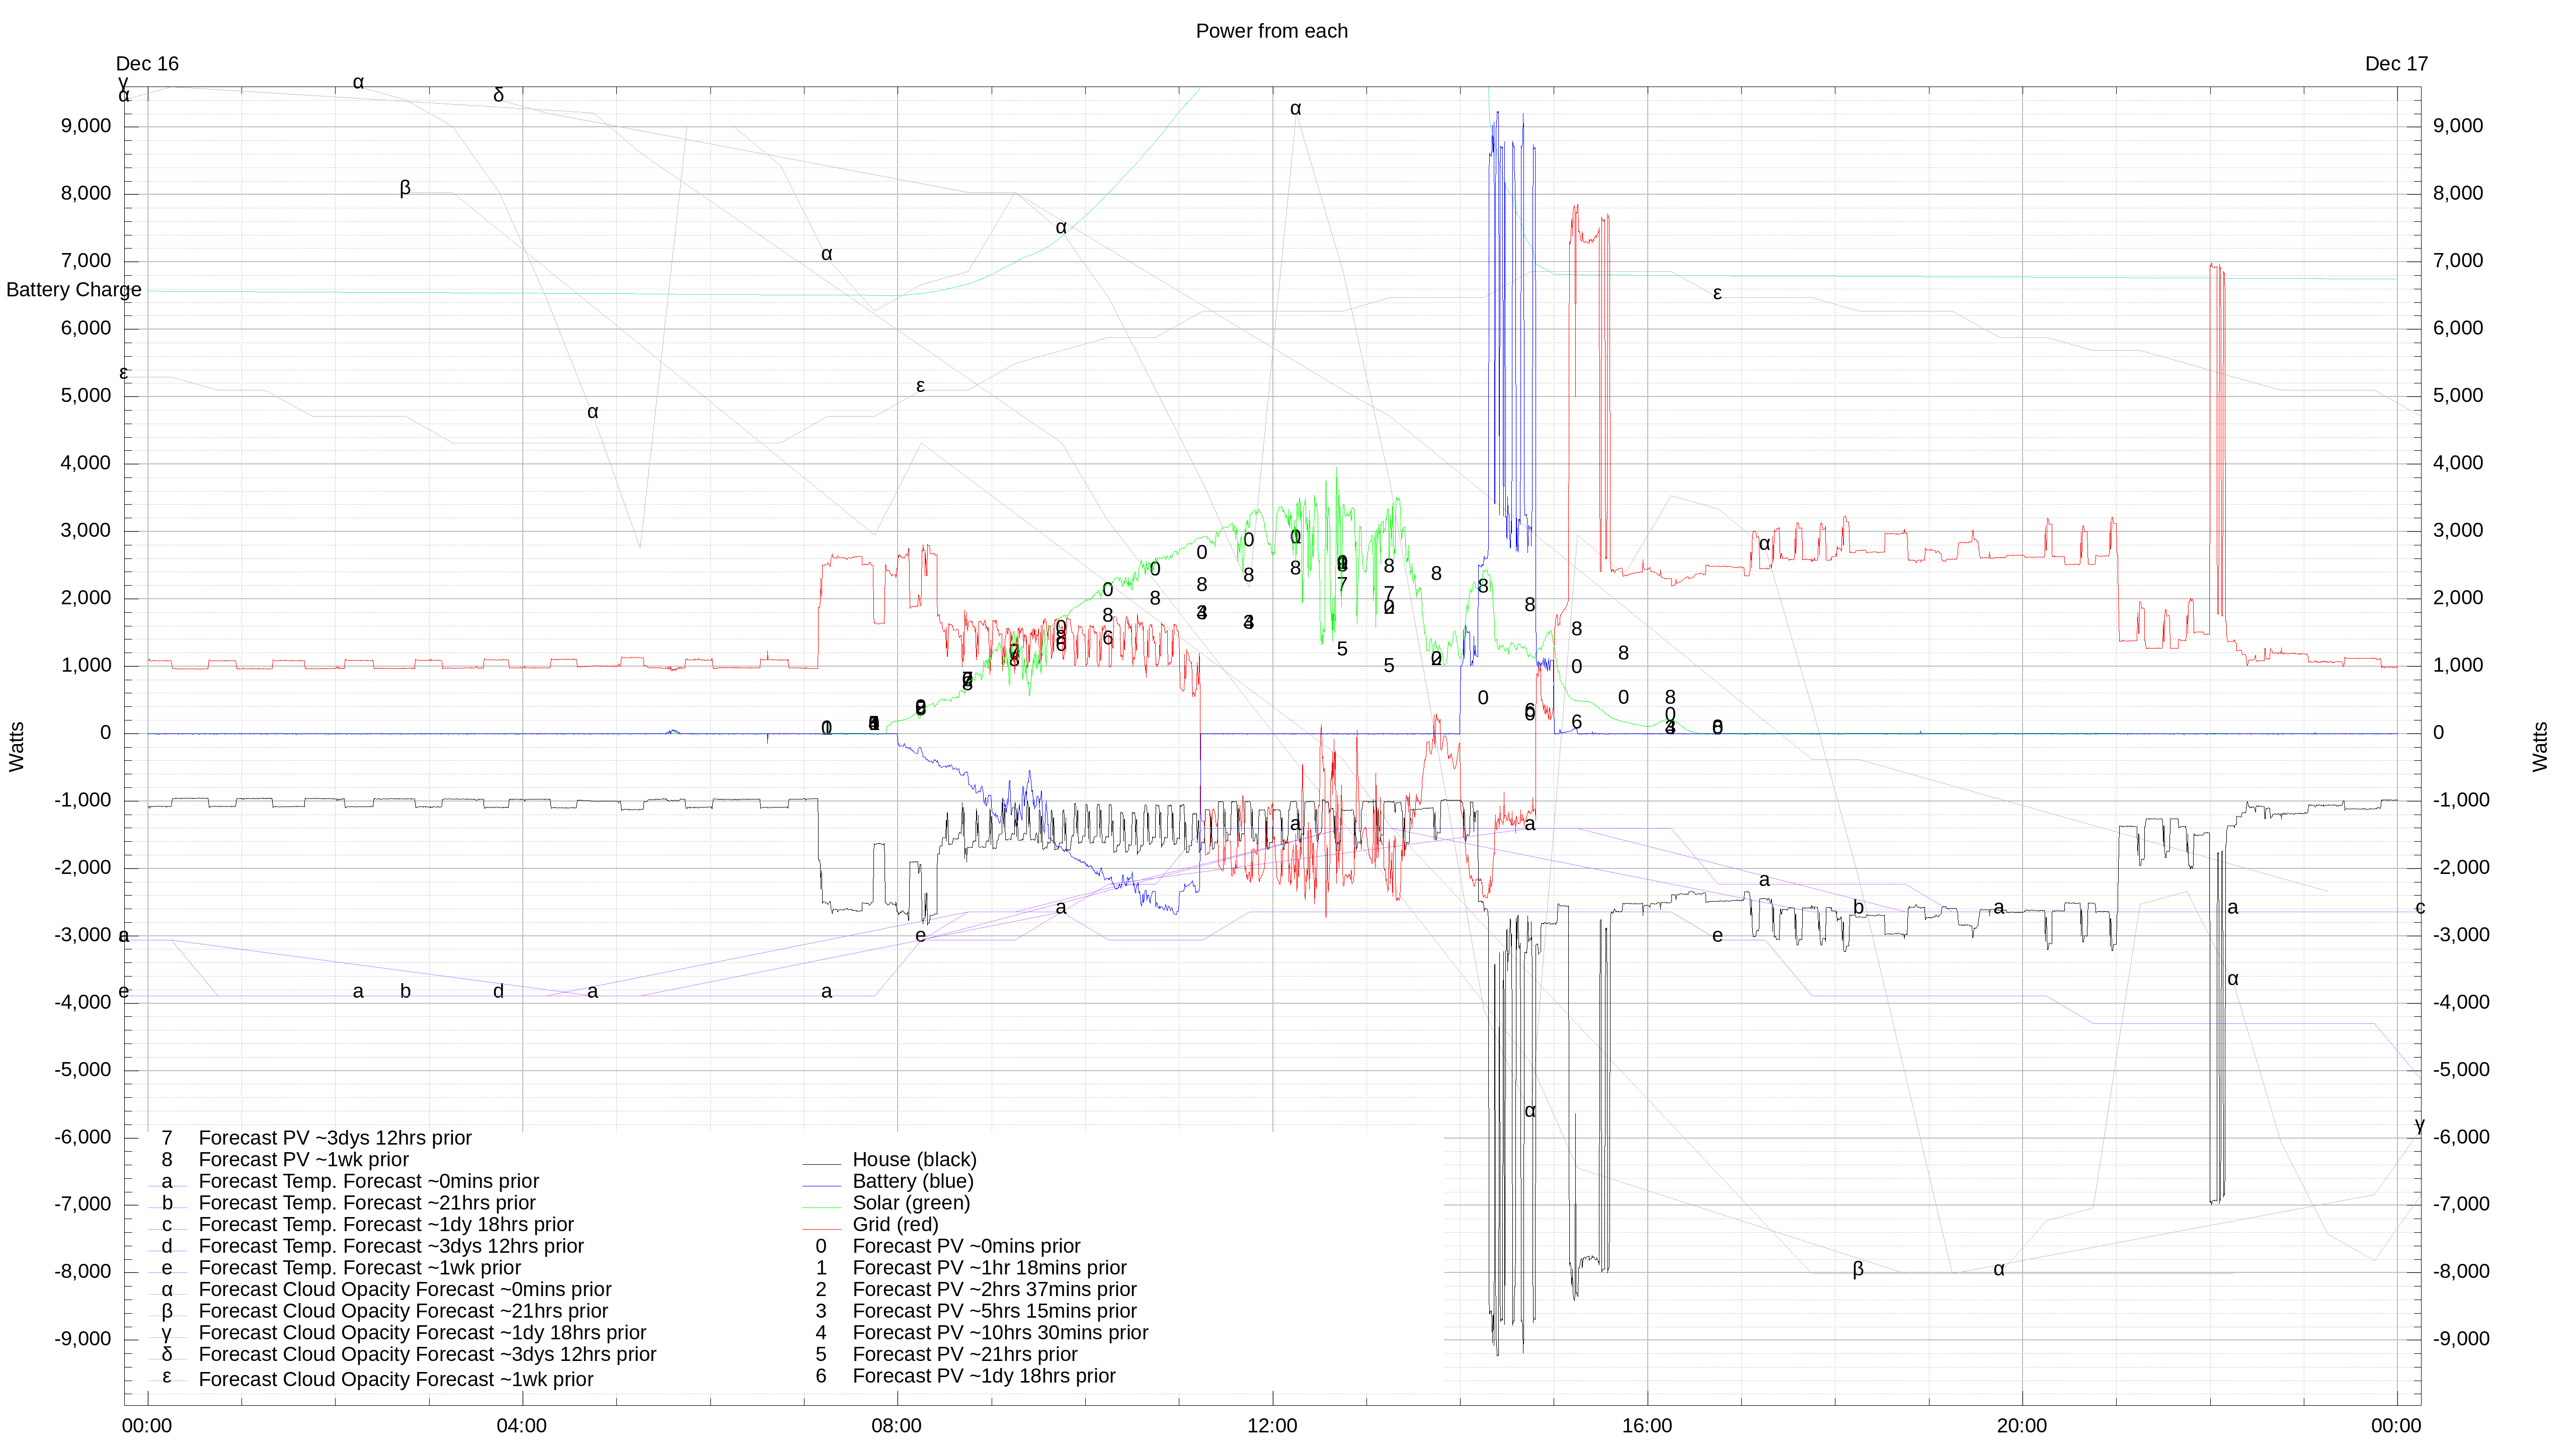Click the left 'Watts' axis title
This screenshot has height=1449, width=2576.
click(x=16, y=747)
